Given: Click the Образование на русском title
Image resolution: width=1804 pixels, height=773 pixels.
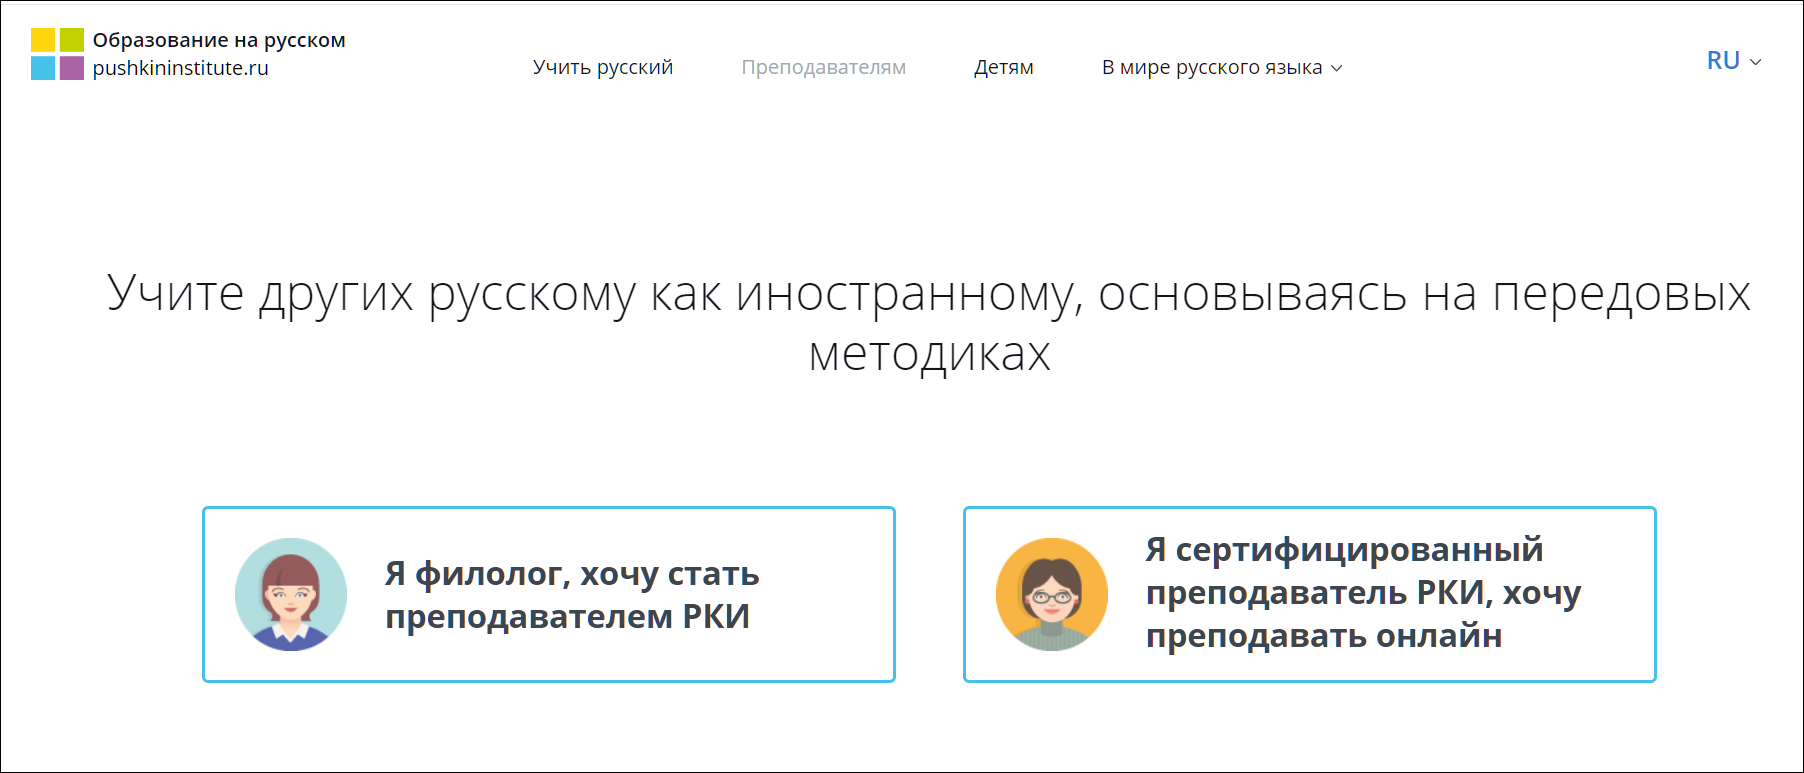Looking at the screenshot, I should [219, 40].
